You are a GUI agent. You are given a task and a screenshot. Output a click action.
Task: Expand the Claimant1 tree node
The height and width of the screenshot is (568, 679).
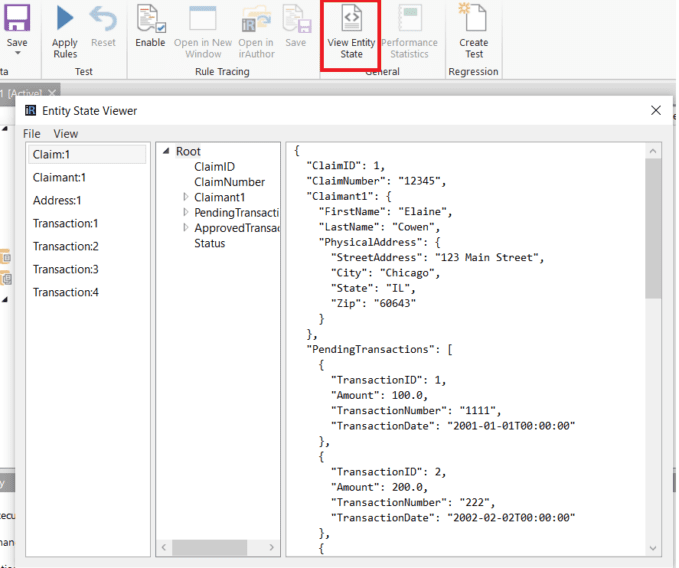186,198
